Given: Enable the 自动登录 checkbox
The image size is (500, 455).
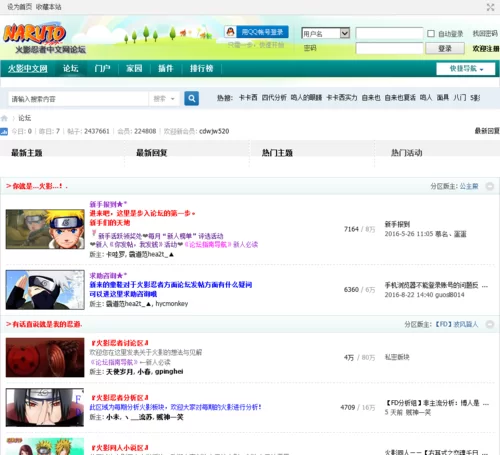Looking at the screenshot, I should click(431, 34).
